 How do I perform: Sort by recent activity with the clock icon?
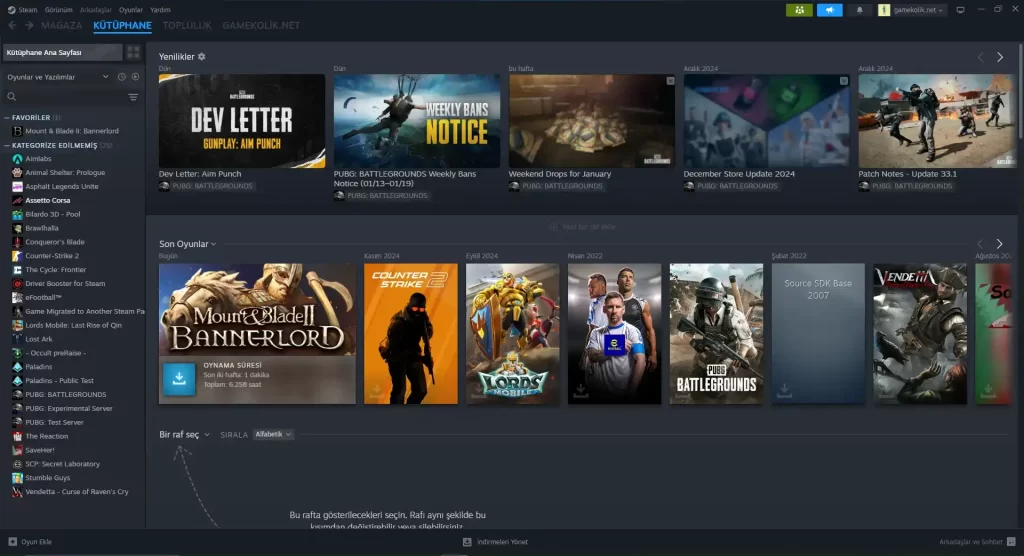[121, 77]
